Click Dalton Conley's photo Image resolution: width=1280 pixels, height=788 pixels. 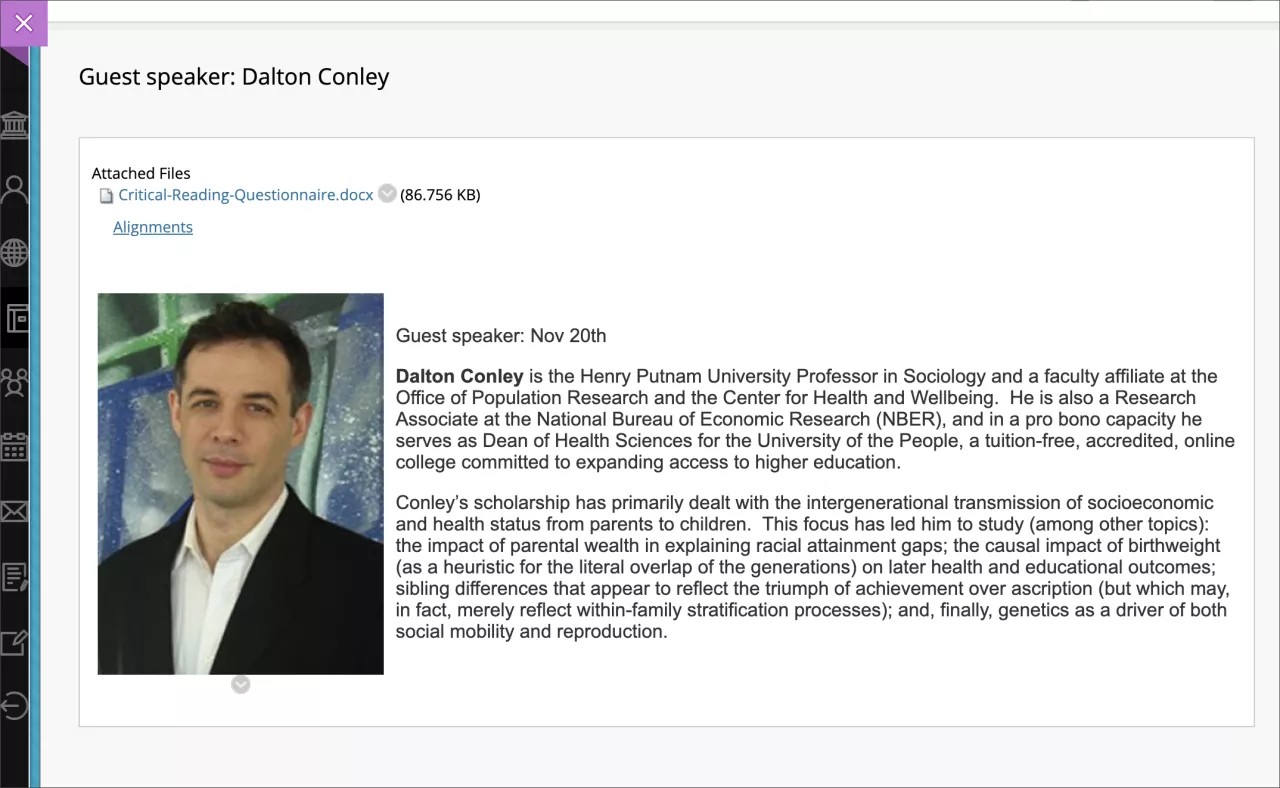(x=240, y=483)
